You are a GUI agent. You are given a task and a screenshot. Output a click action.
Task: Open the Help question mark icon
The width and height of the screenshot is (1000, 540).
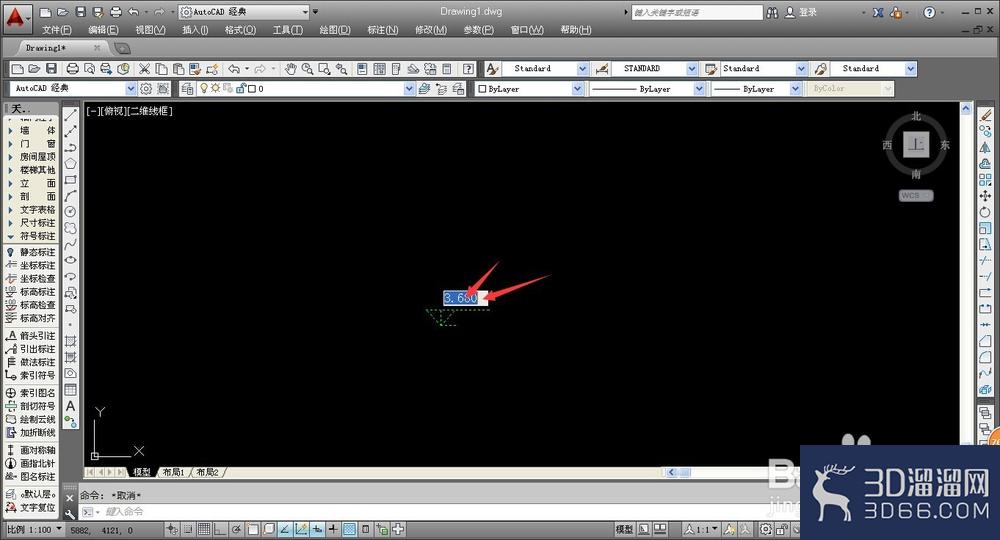pos(468,69)
